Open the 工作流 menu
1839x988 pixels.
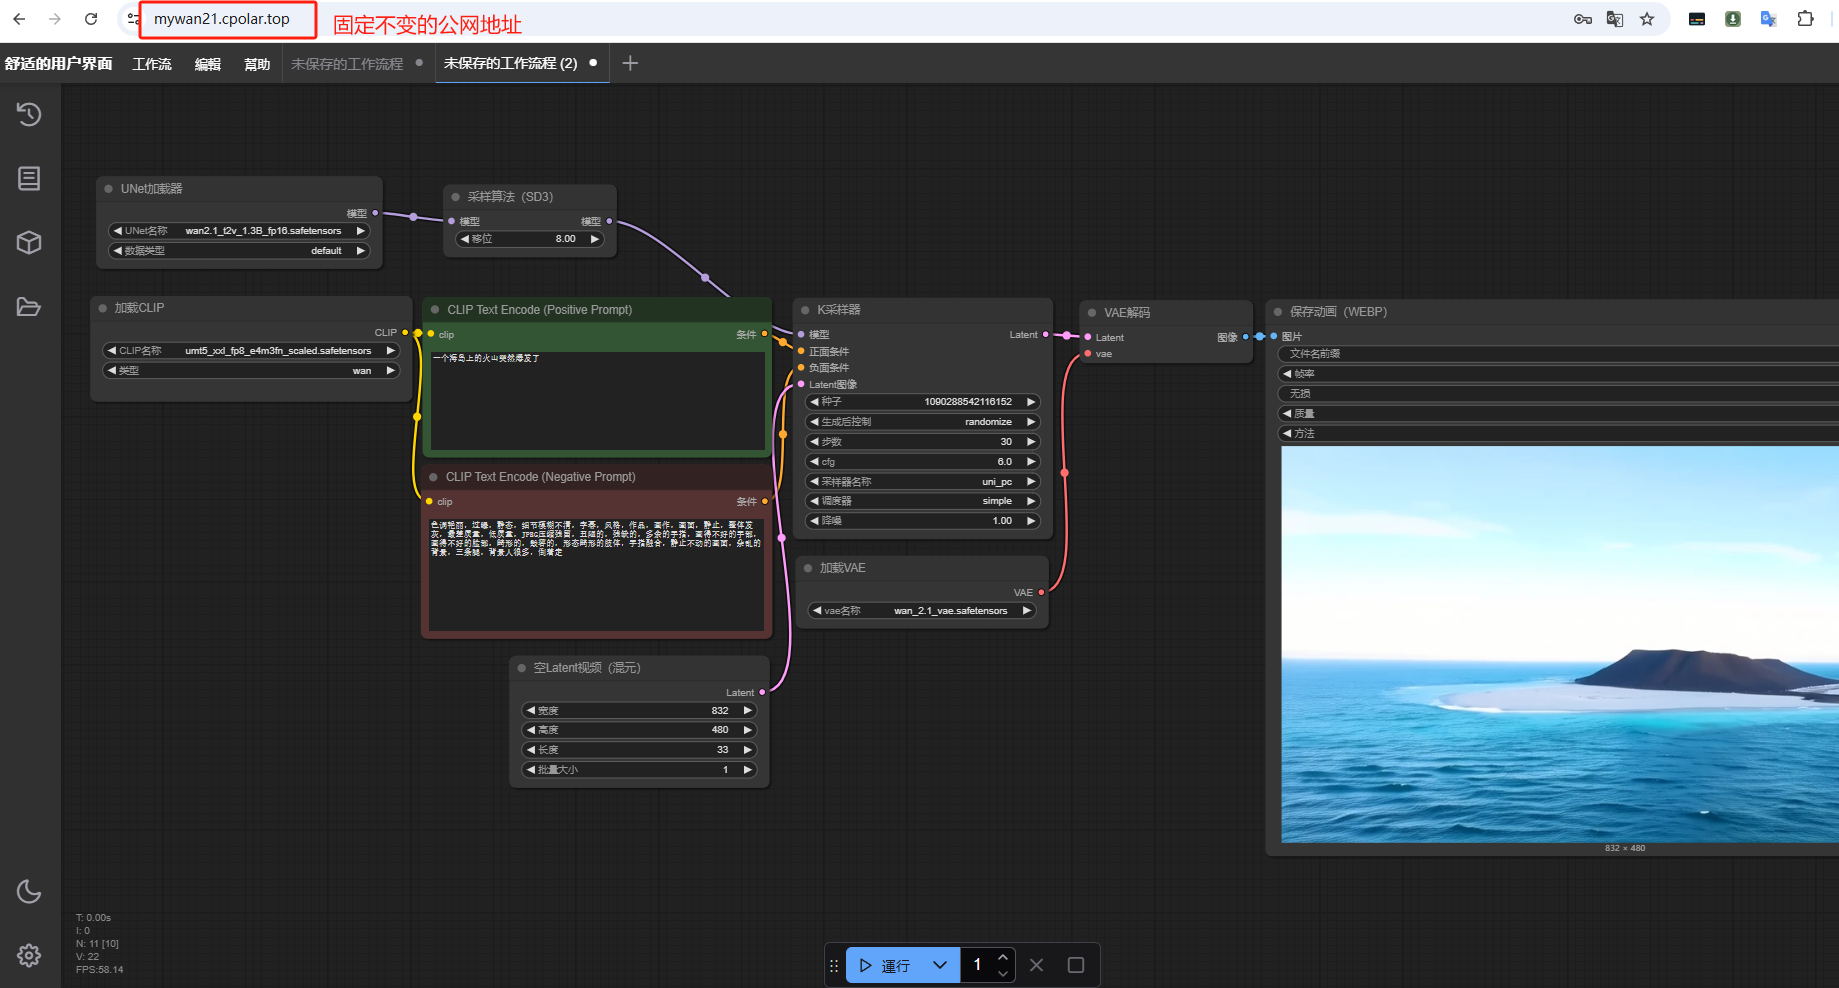152,64
